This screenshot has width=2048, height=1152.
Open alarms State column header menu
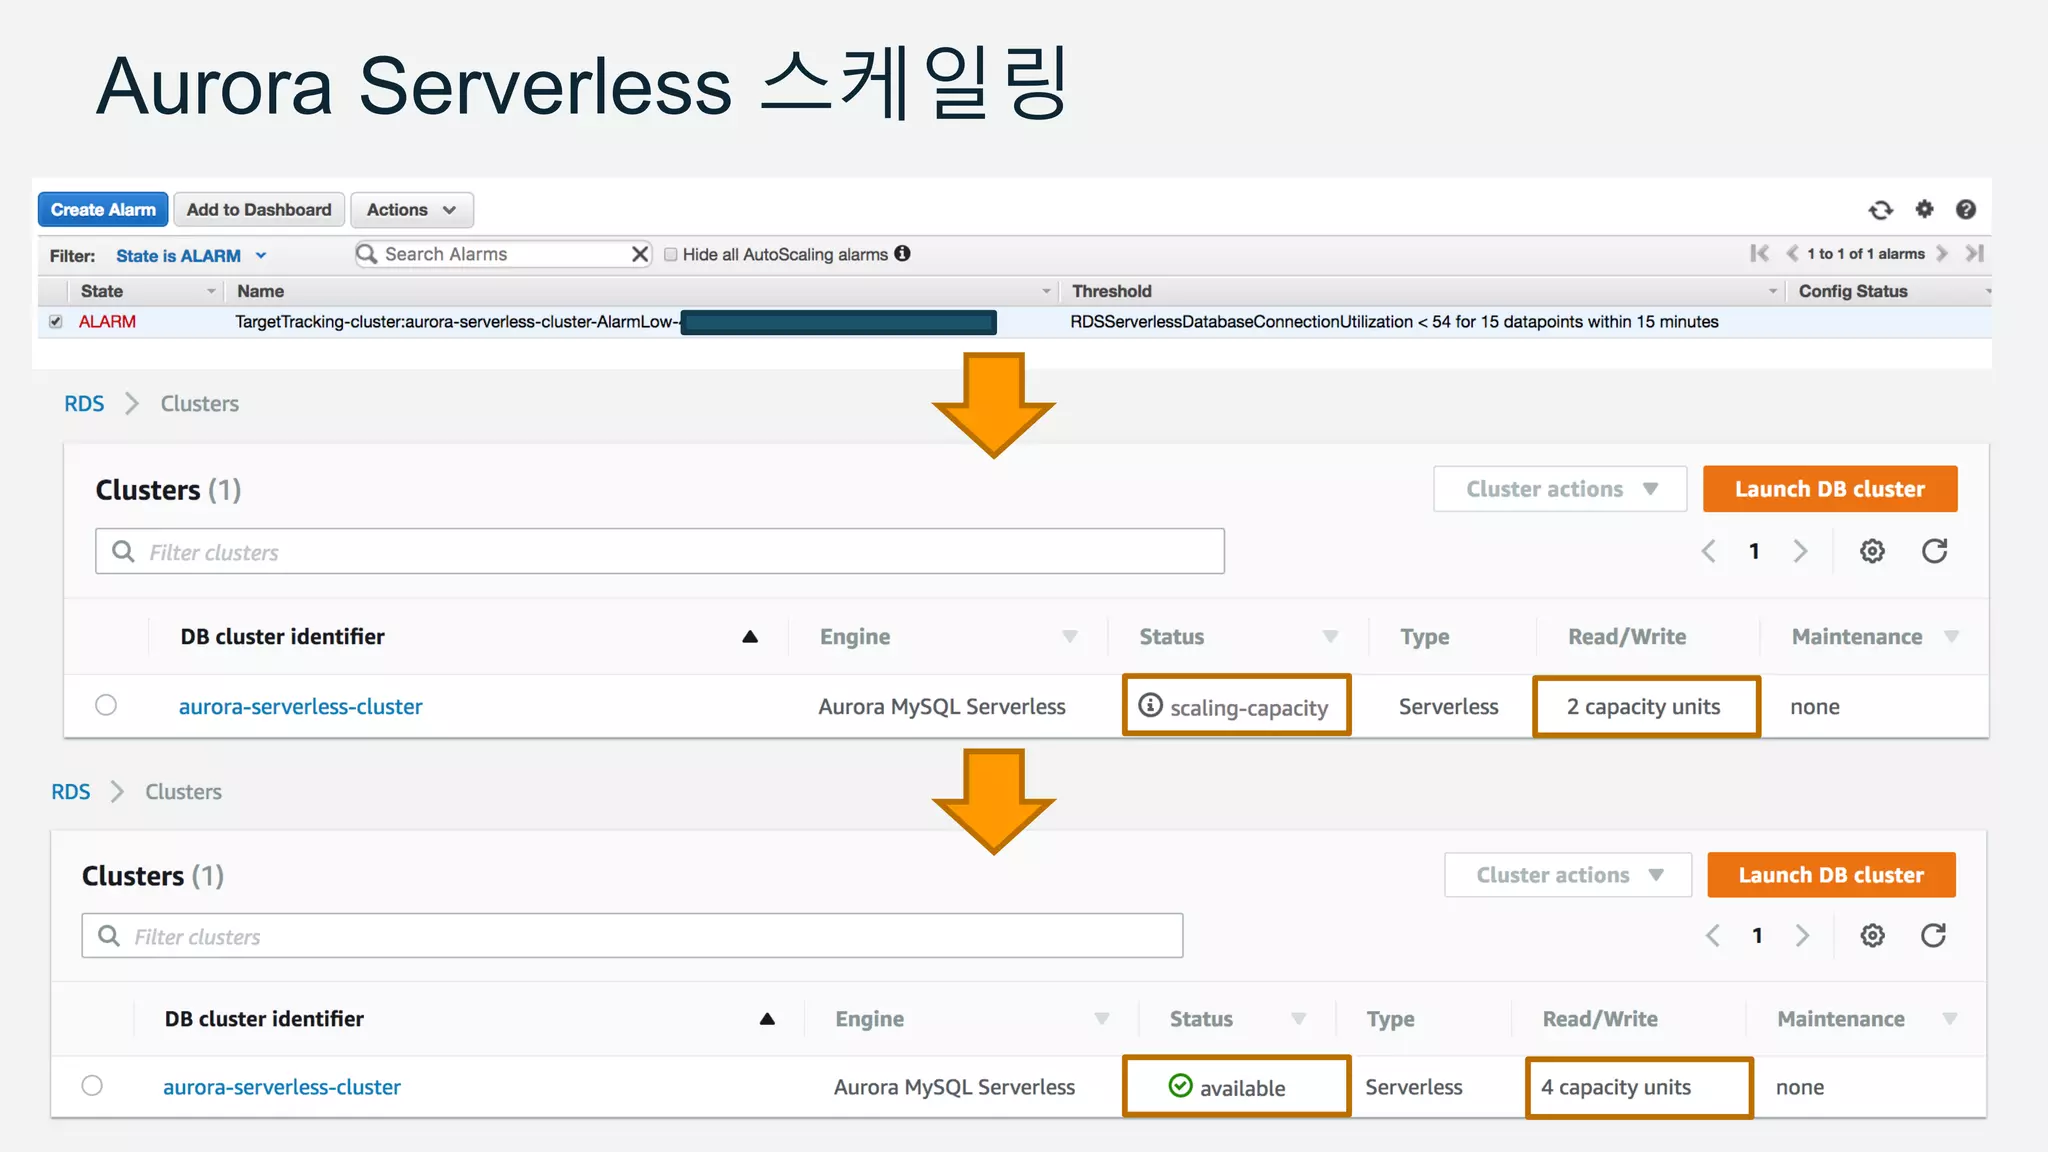click(x=211, y=291)
